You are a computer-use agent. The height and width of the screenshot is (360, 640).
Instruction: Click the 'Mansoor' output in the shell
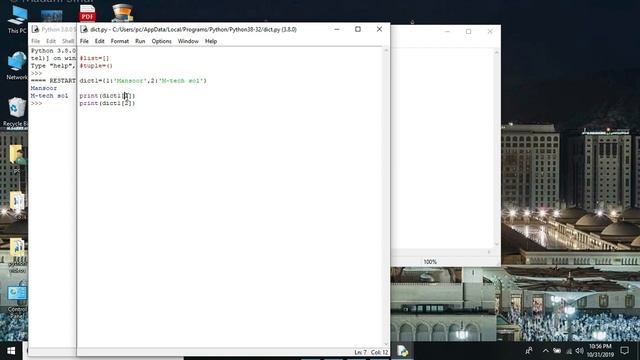[44, 88]
